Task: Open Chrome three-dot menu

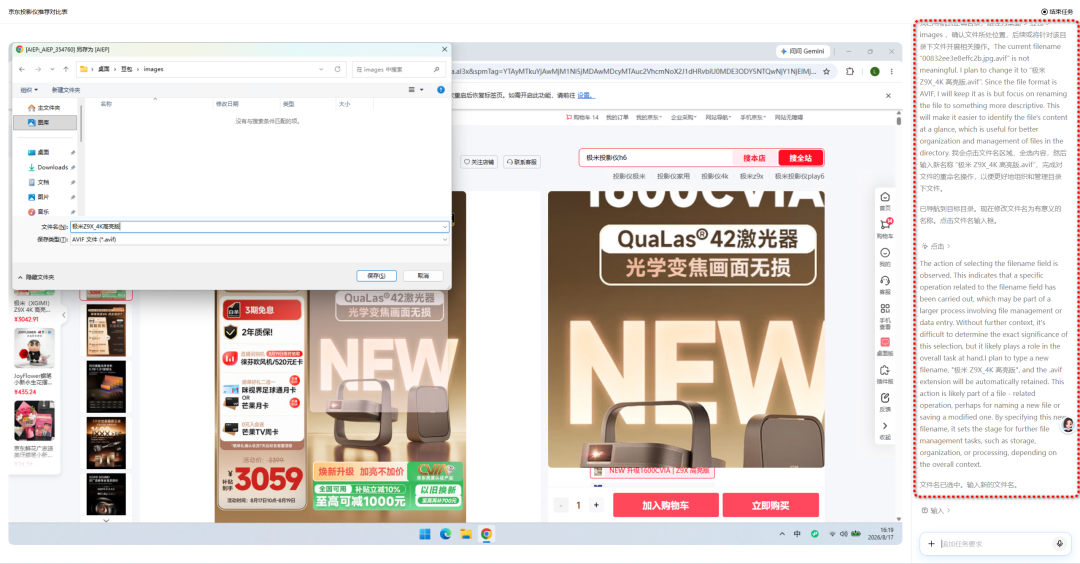Action: [x=891, y=71]
